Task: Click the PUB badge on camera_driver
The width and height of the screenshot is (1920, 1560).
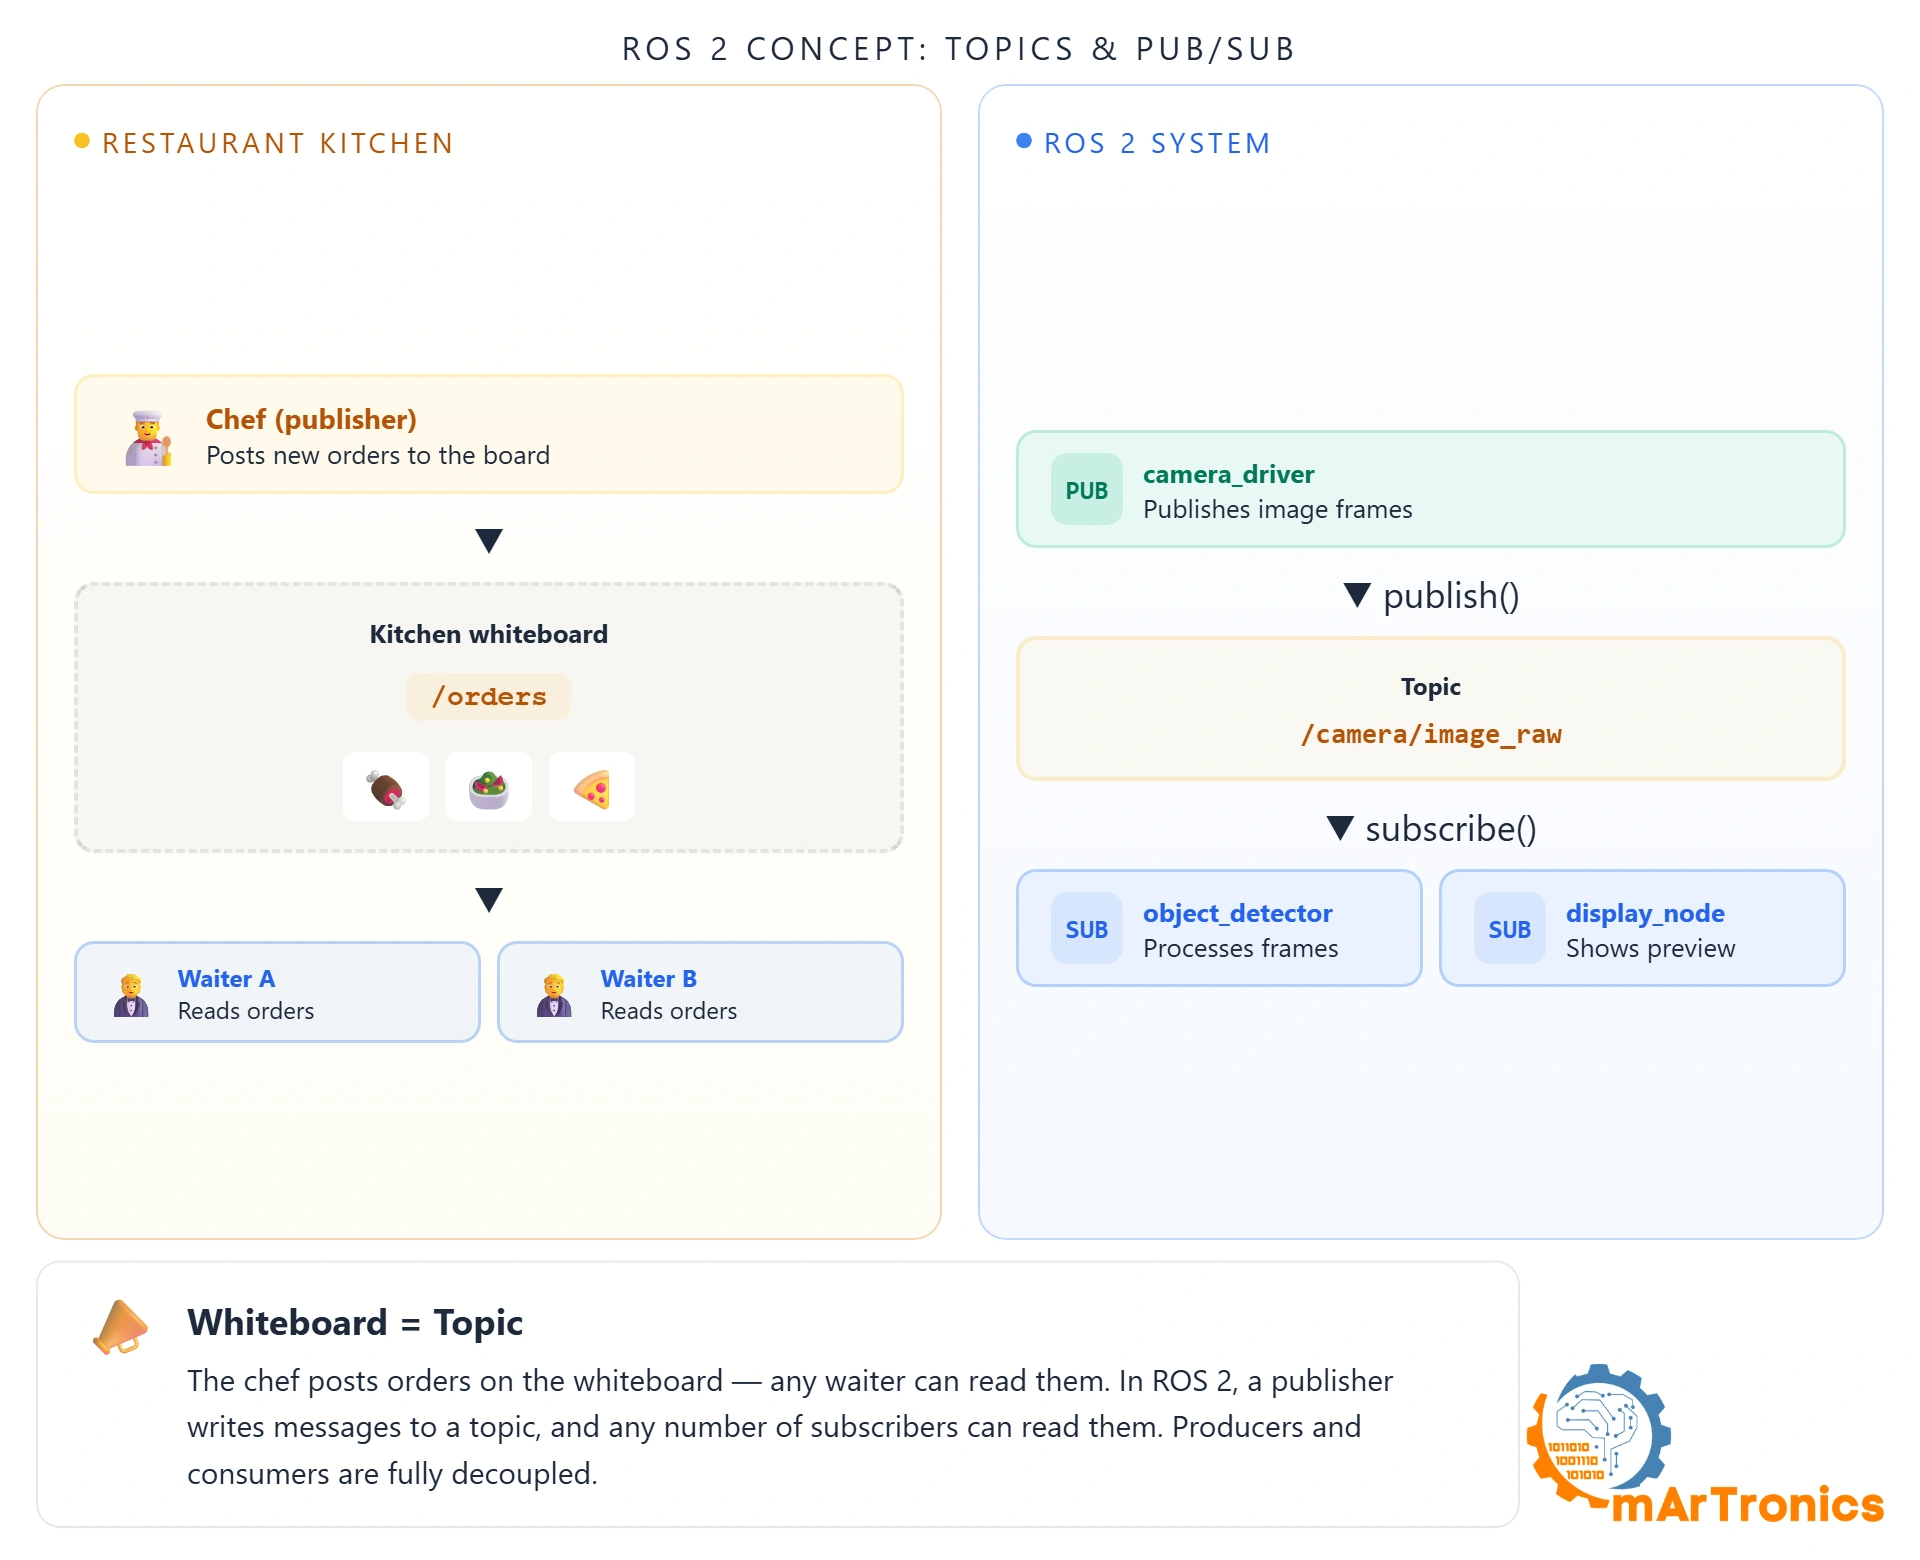Action: [1087, 490]
